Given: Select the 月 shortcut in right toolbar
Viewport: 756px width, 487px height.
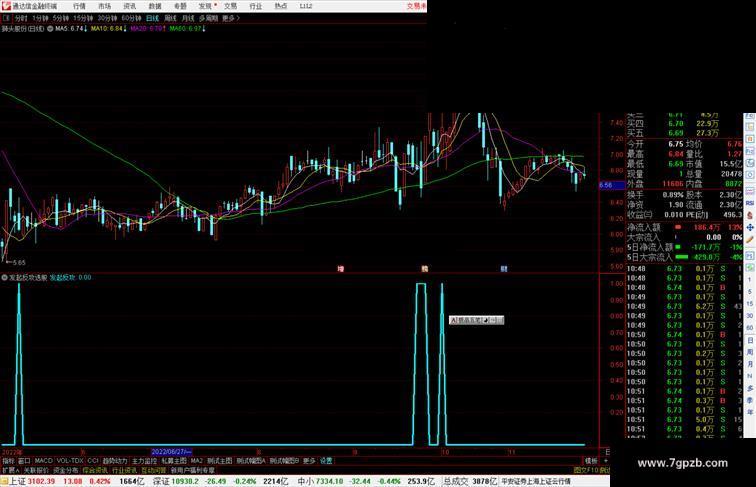Looking at the screenshot, I should pos(750,364).
